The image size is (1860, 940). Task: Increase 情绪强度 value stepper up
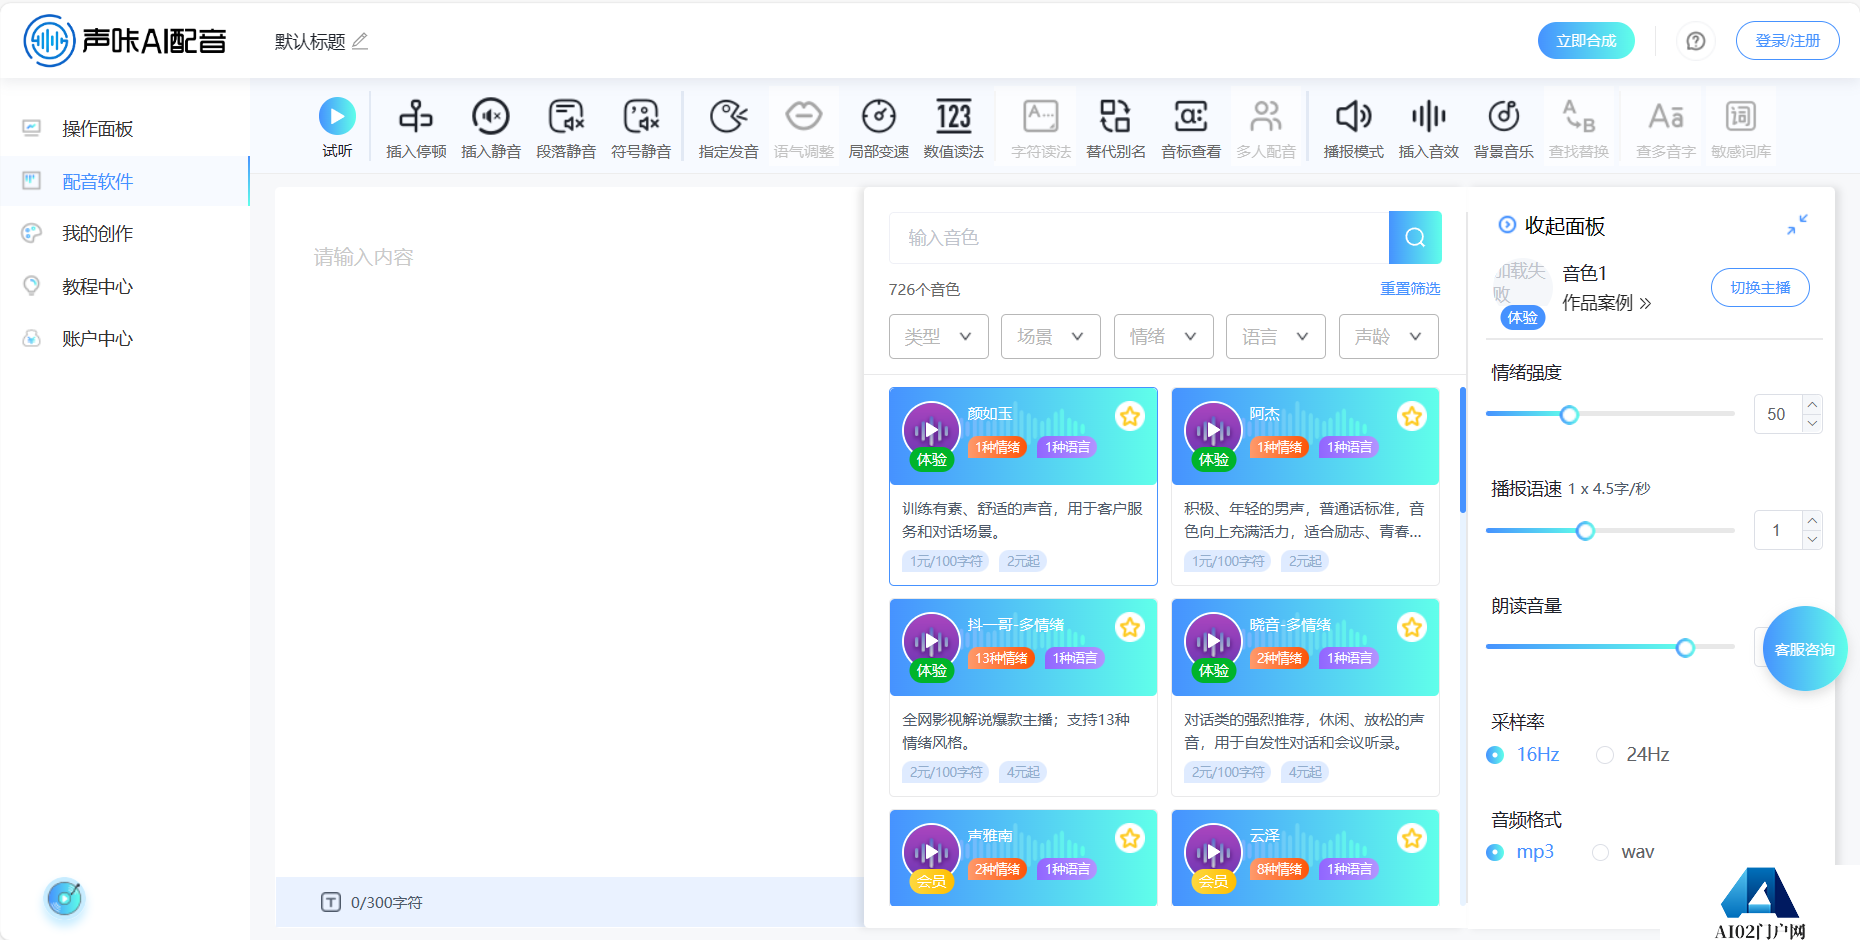pyautogui.click(x=1812, y=404)
